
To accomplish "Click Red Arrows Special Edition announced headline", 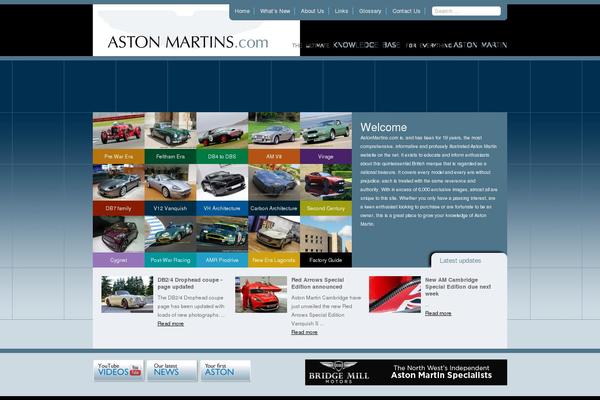I will click(x=318, y=283).
